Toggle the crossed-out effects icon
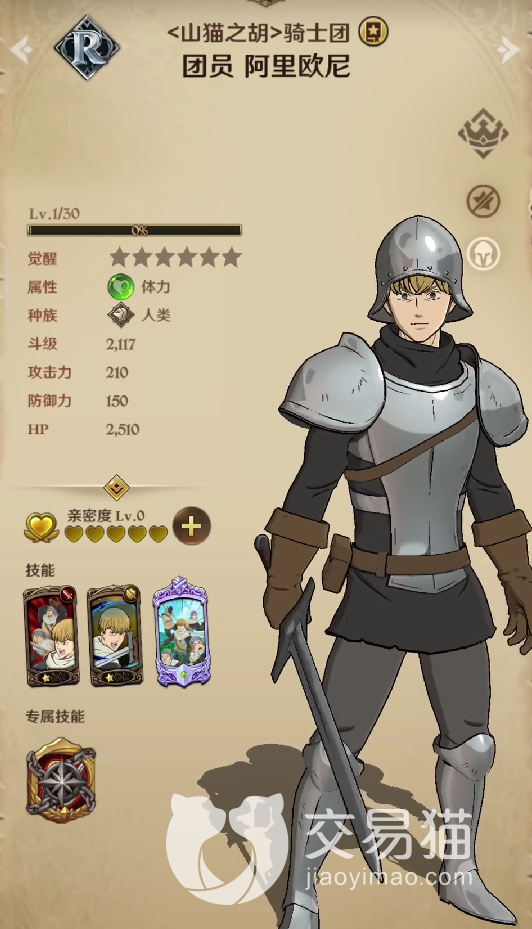 (483, 201)
